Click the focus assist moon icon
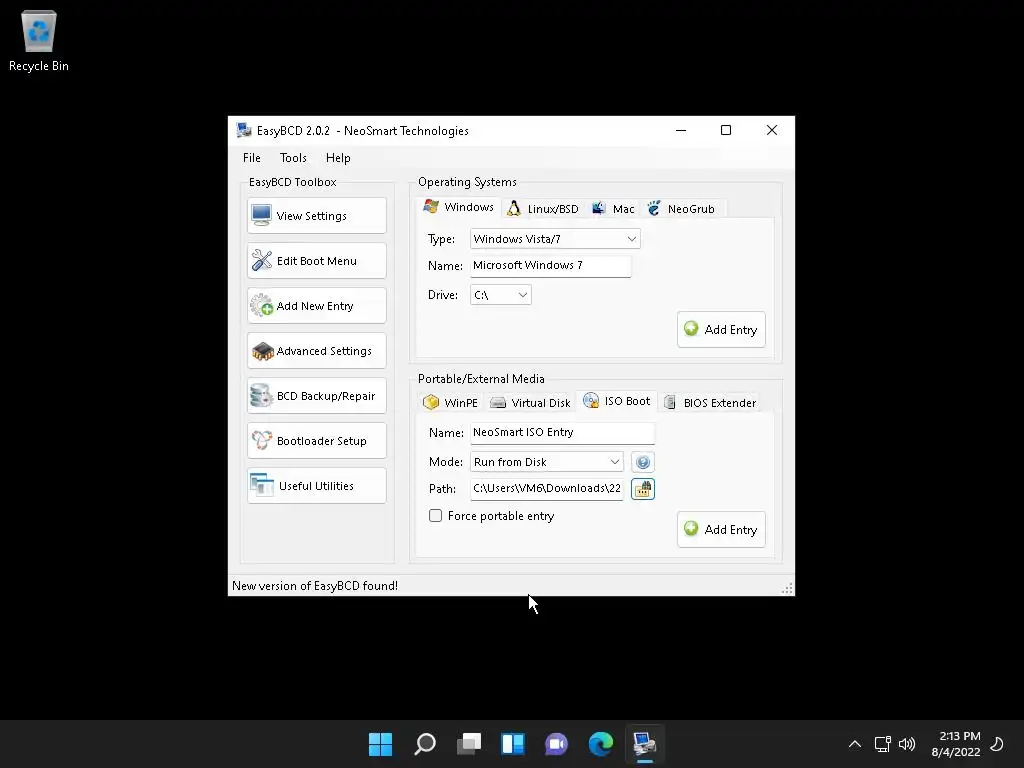The width and height of the screenshot is (1024, 768). pos(997,744)
